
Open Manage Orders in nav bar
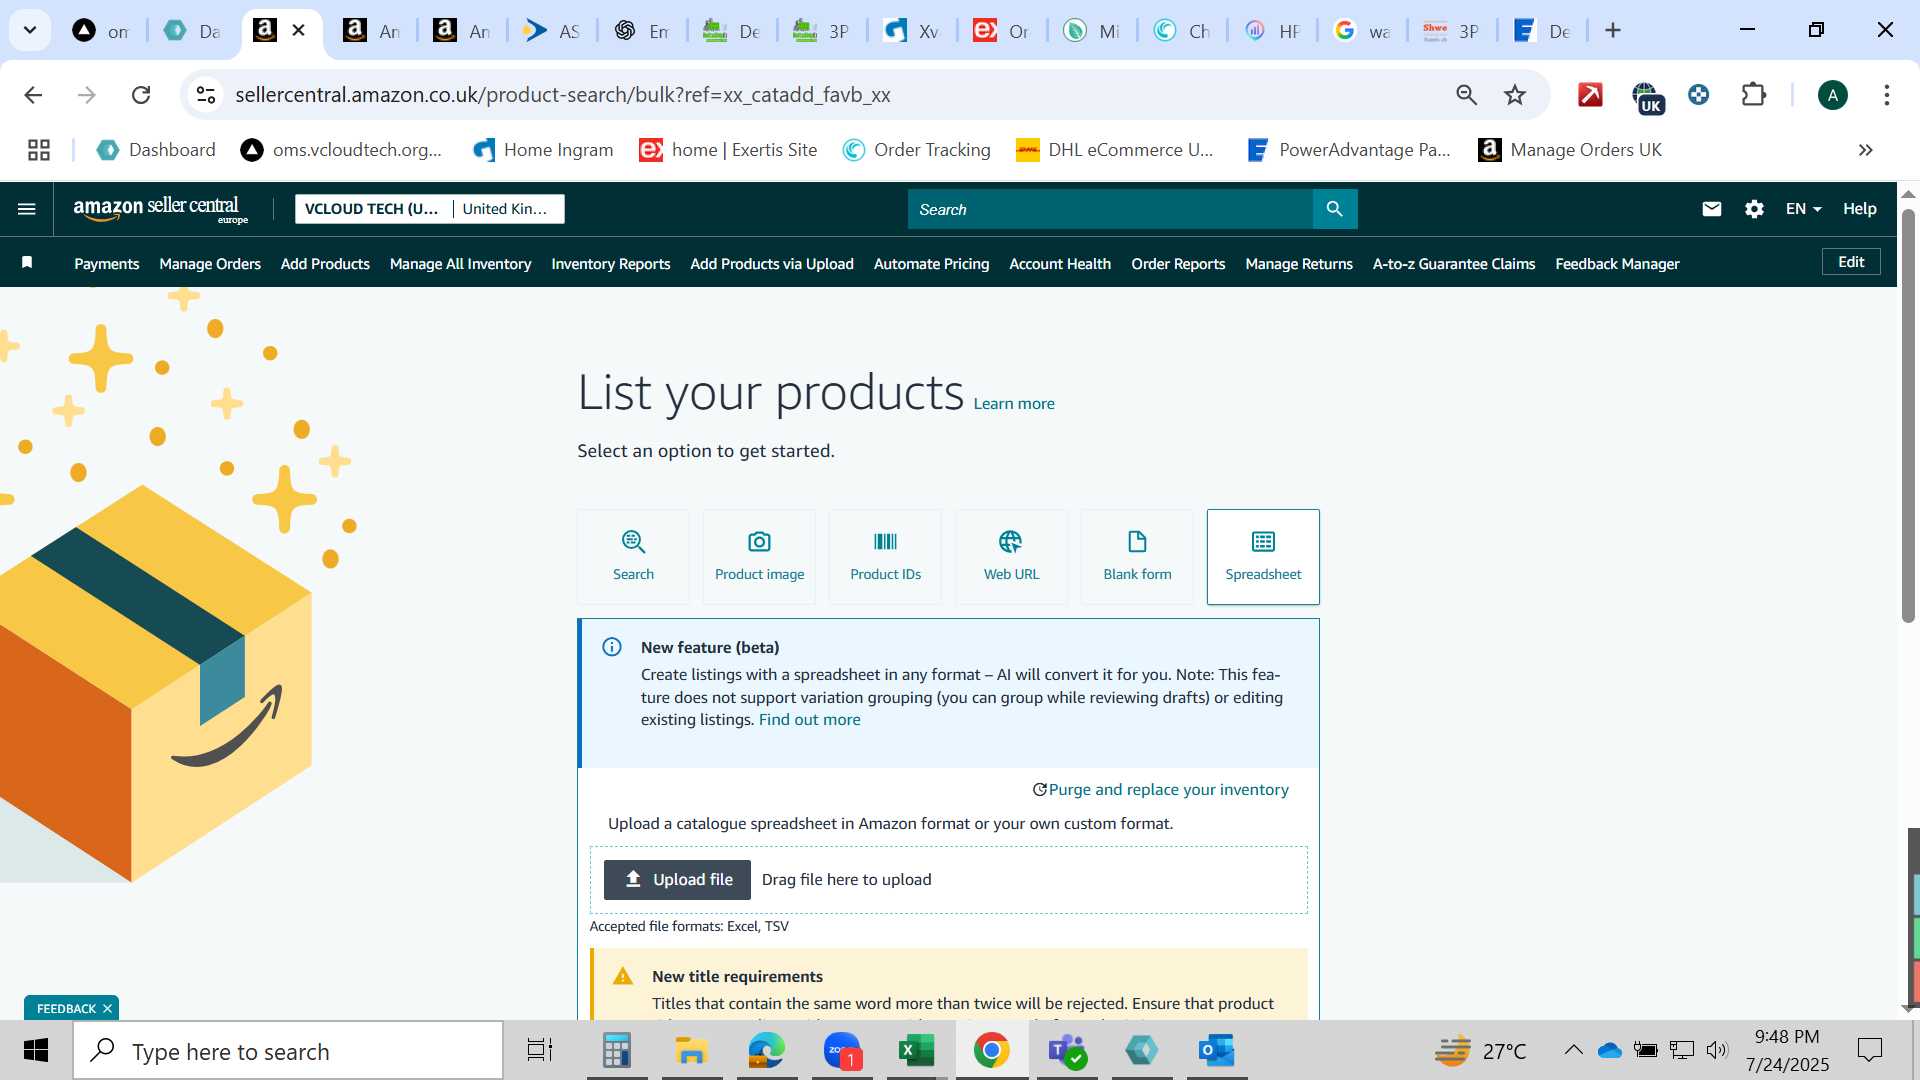210,264
